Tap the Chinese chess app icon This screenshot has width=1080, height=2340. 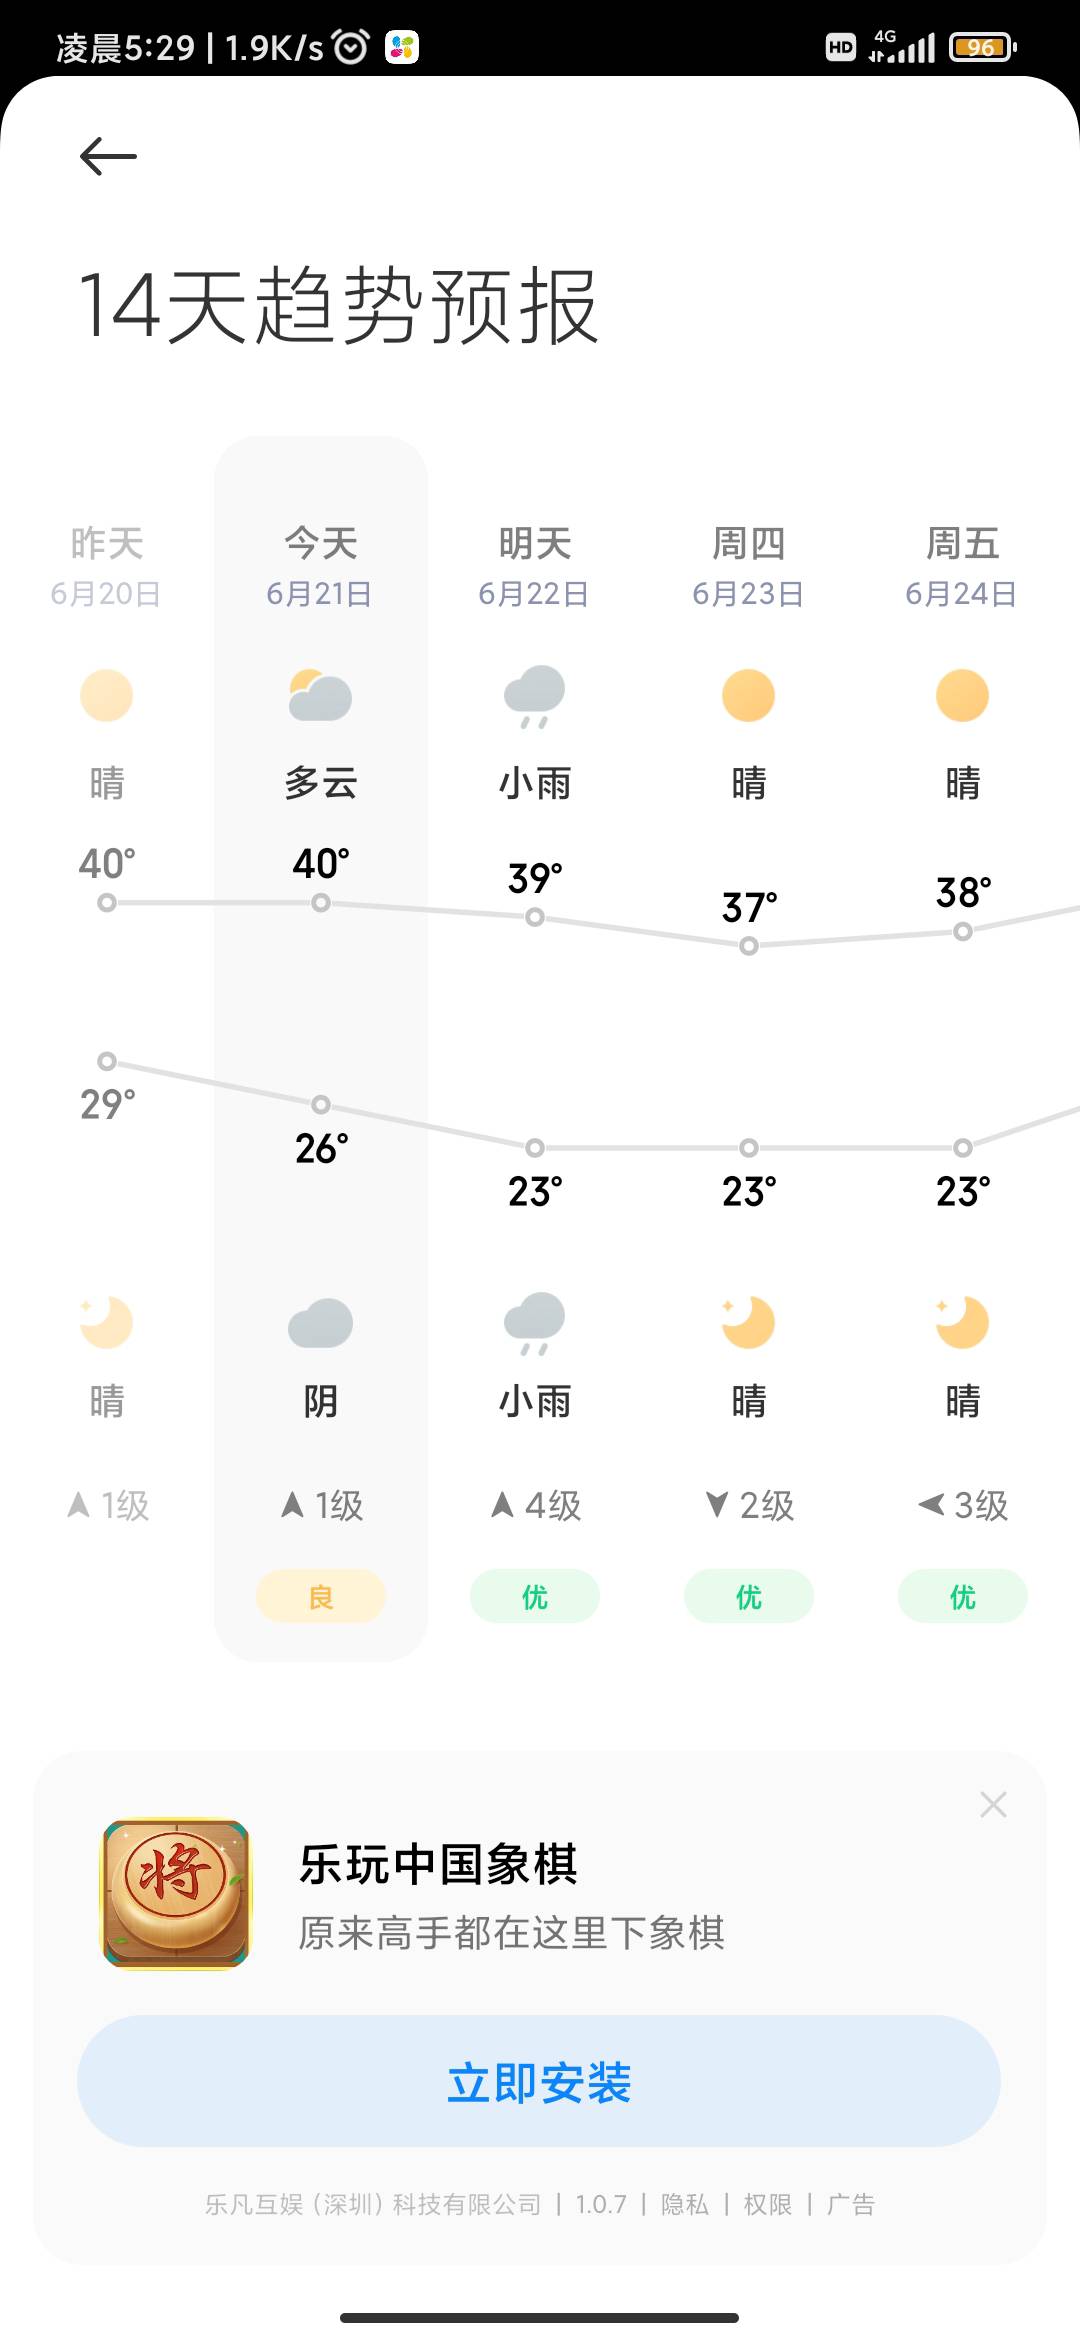coord(176,1894)
